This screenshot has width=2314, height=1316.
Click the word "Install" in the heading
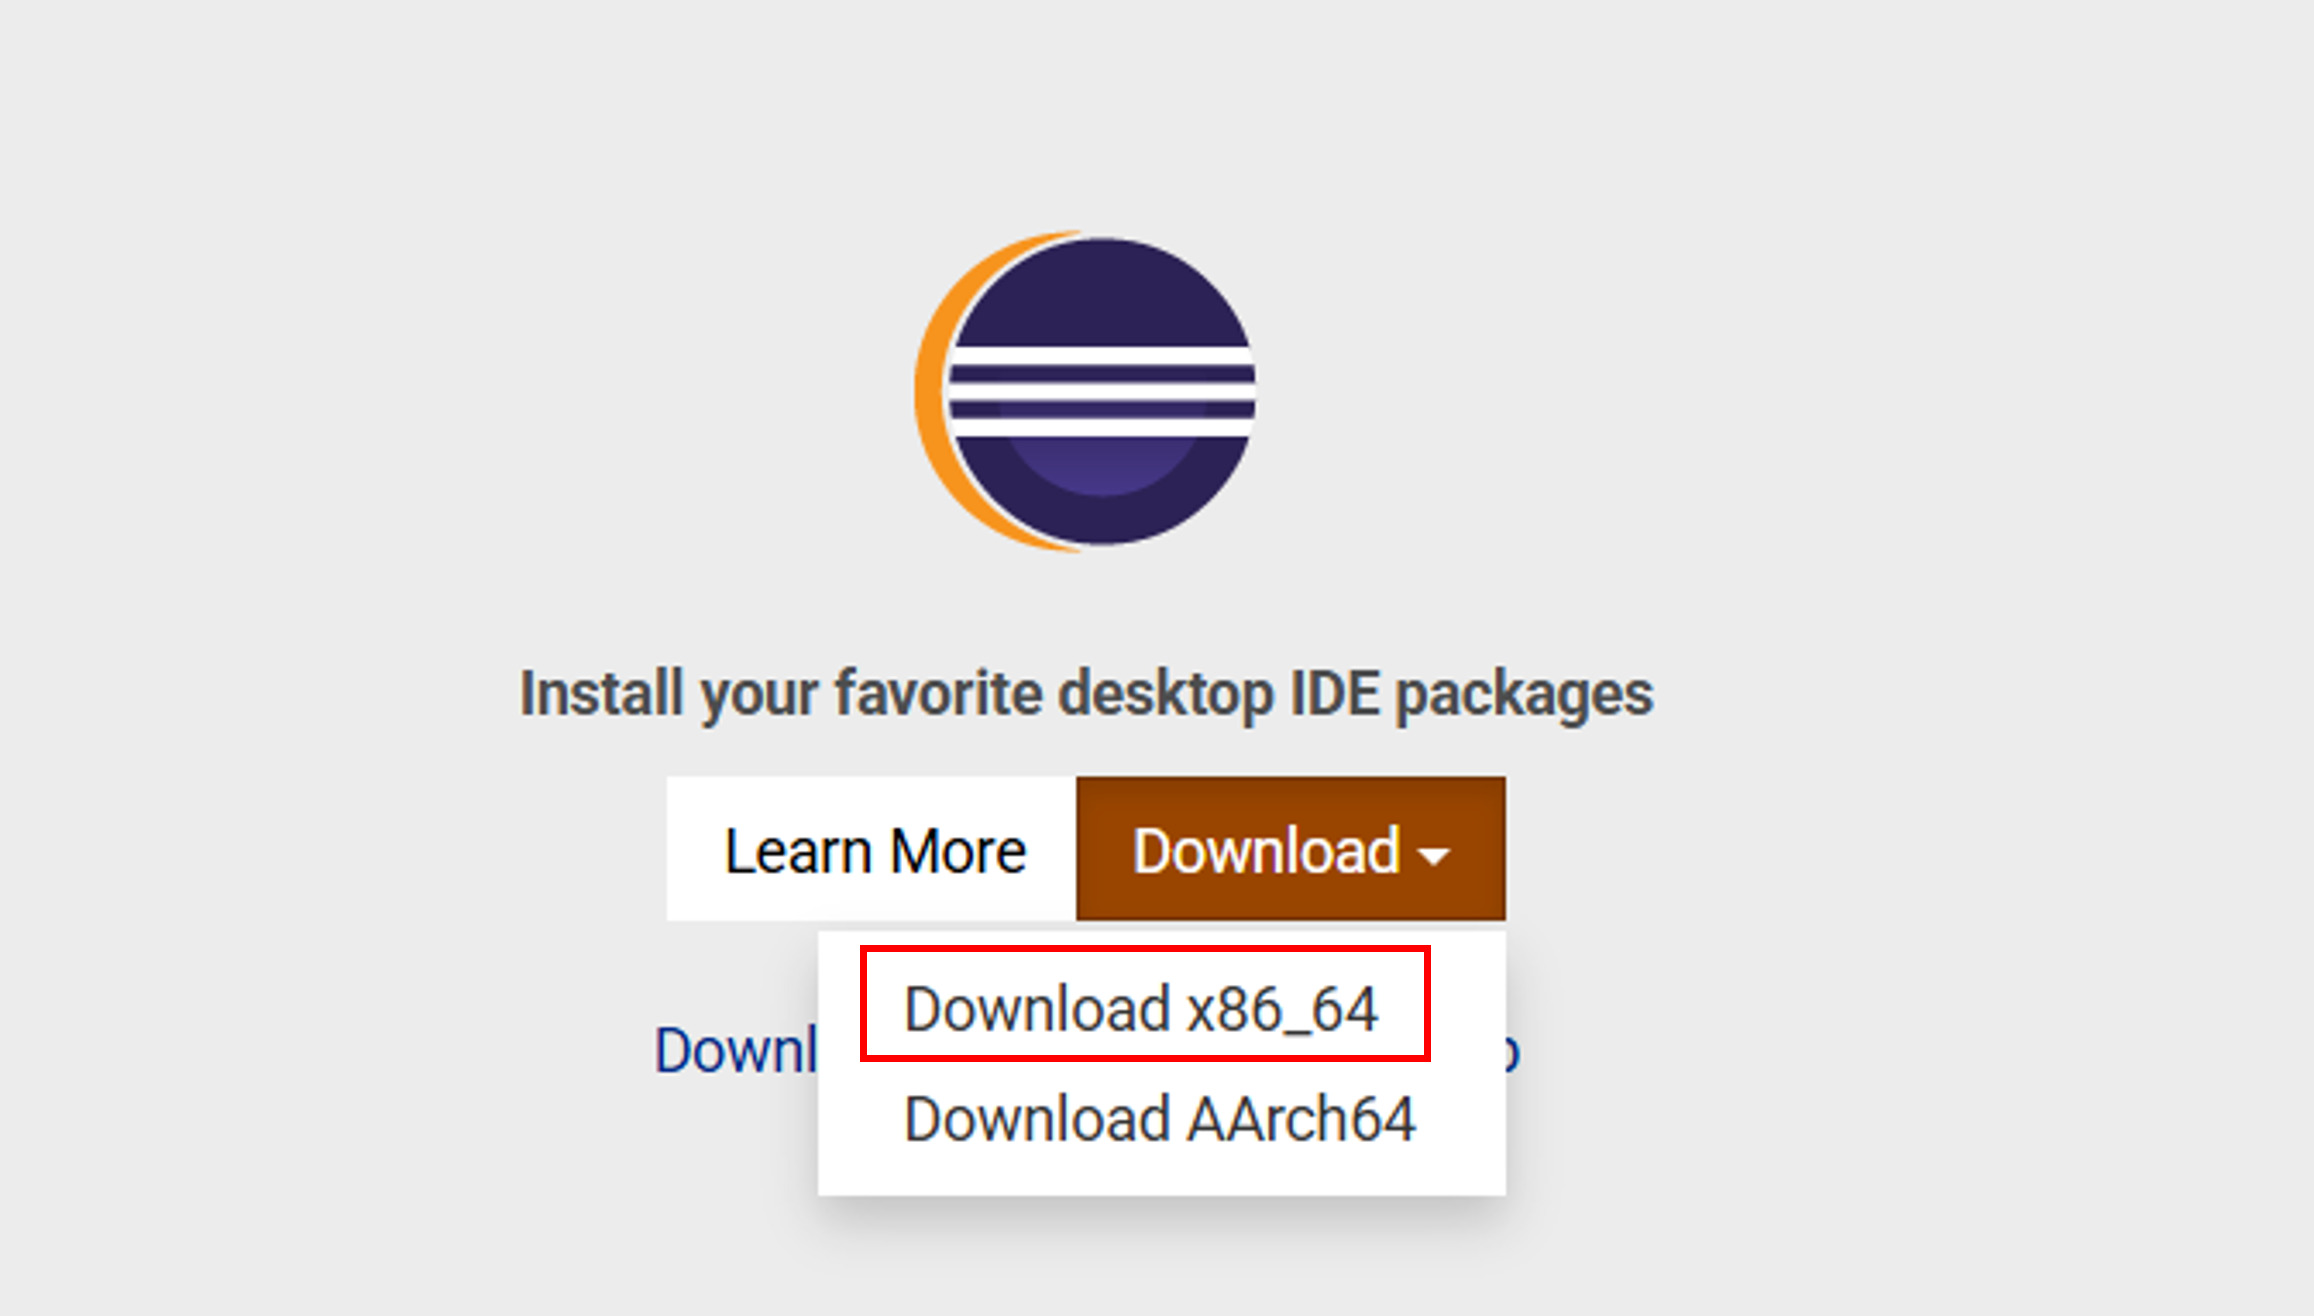602,694
